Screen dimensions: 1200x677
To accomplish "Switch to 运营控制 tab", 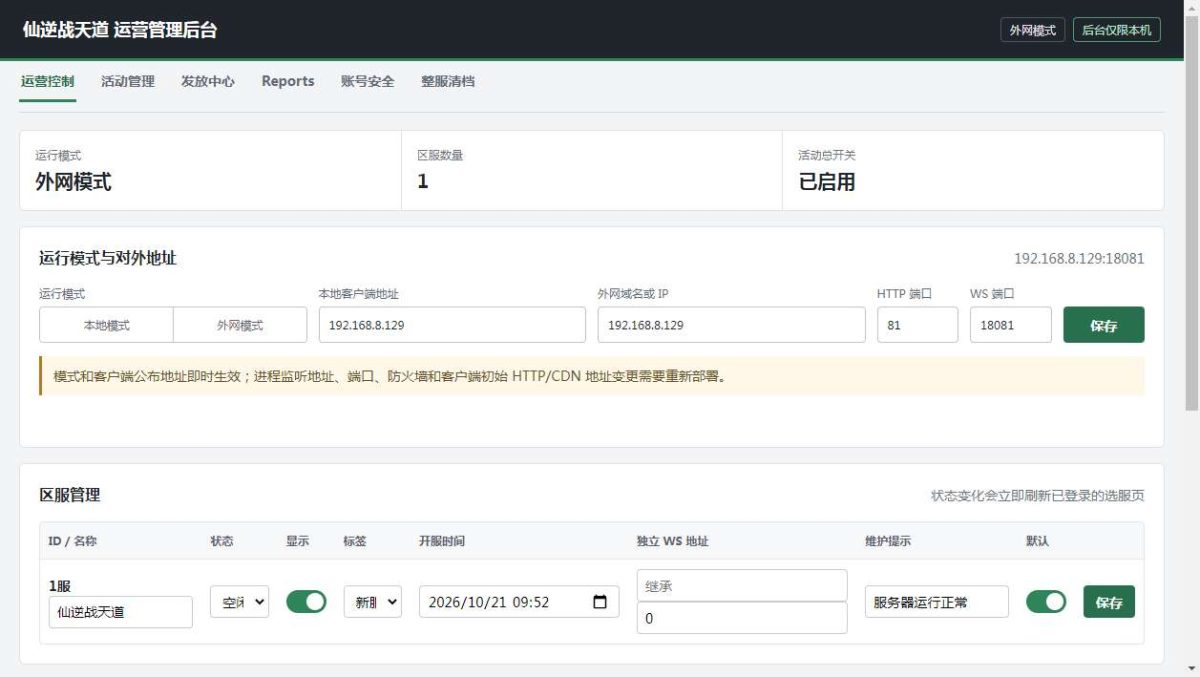I will (x=47, y=81).
